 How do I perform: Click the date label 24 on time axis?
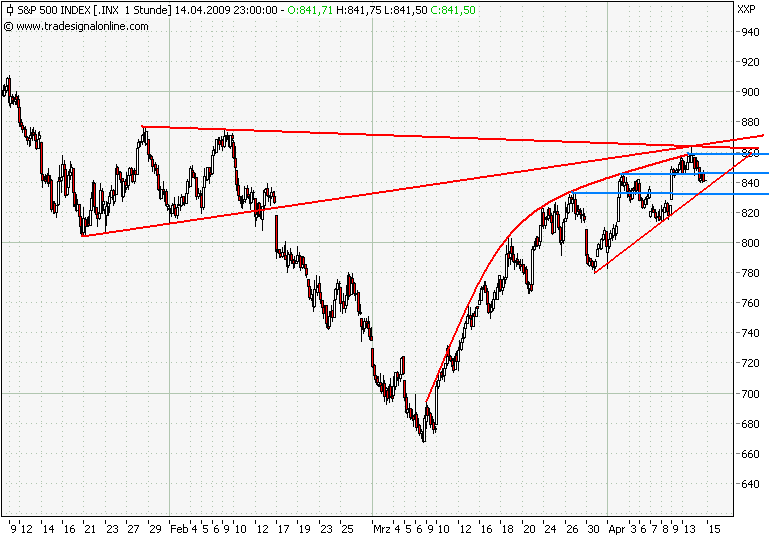click(550, 529)
